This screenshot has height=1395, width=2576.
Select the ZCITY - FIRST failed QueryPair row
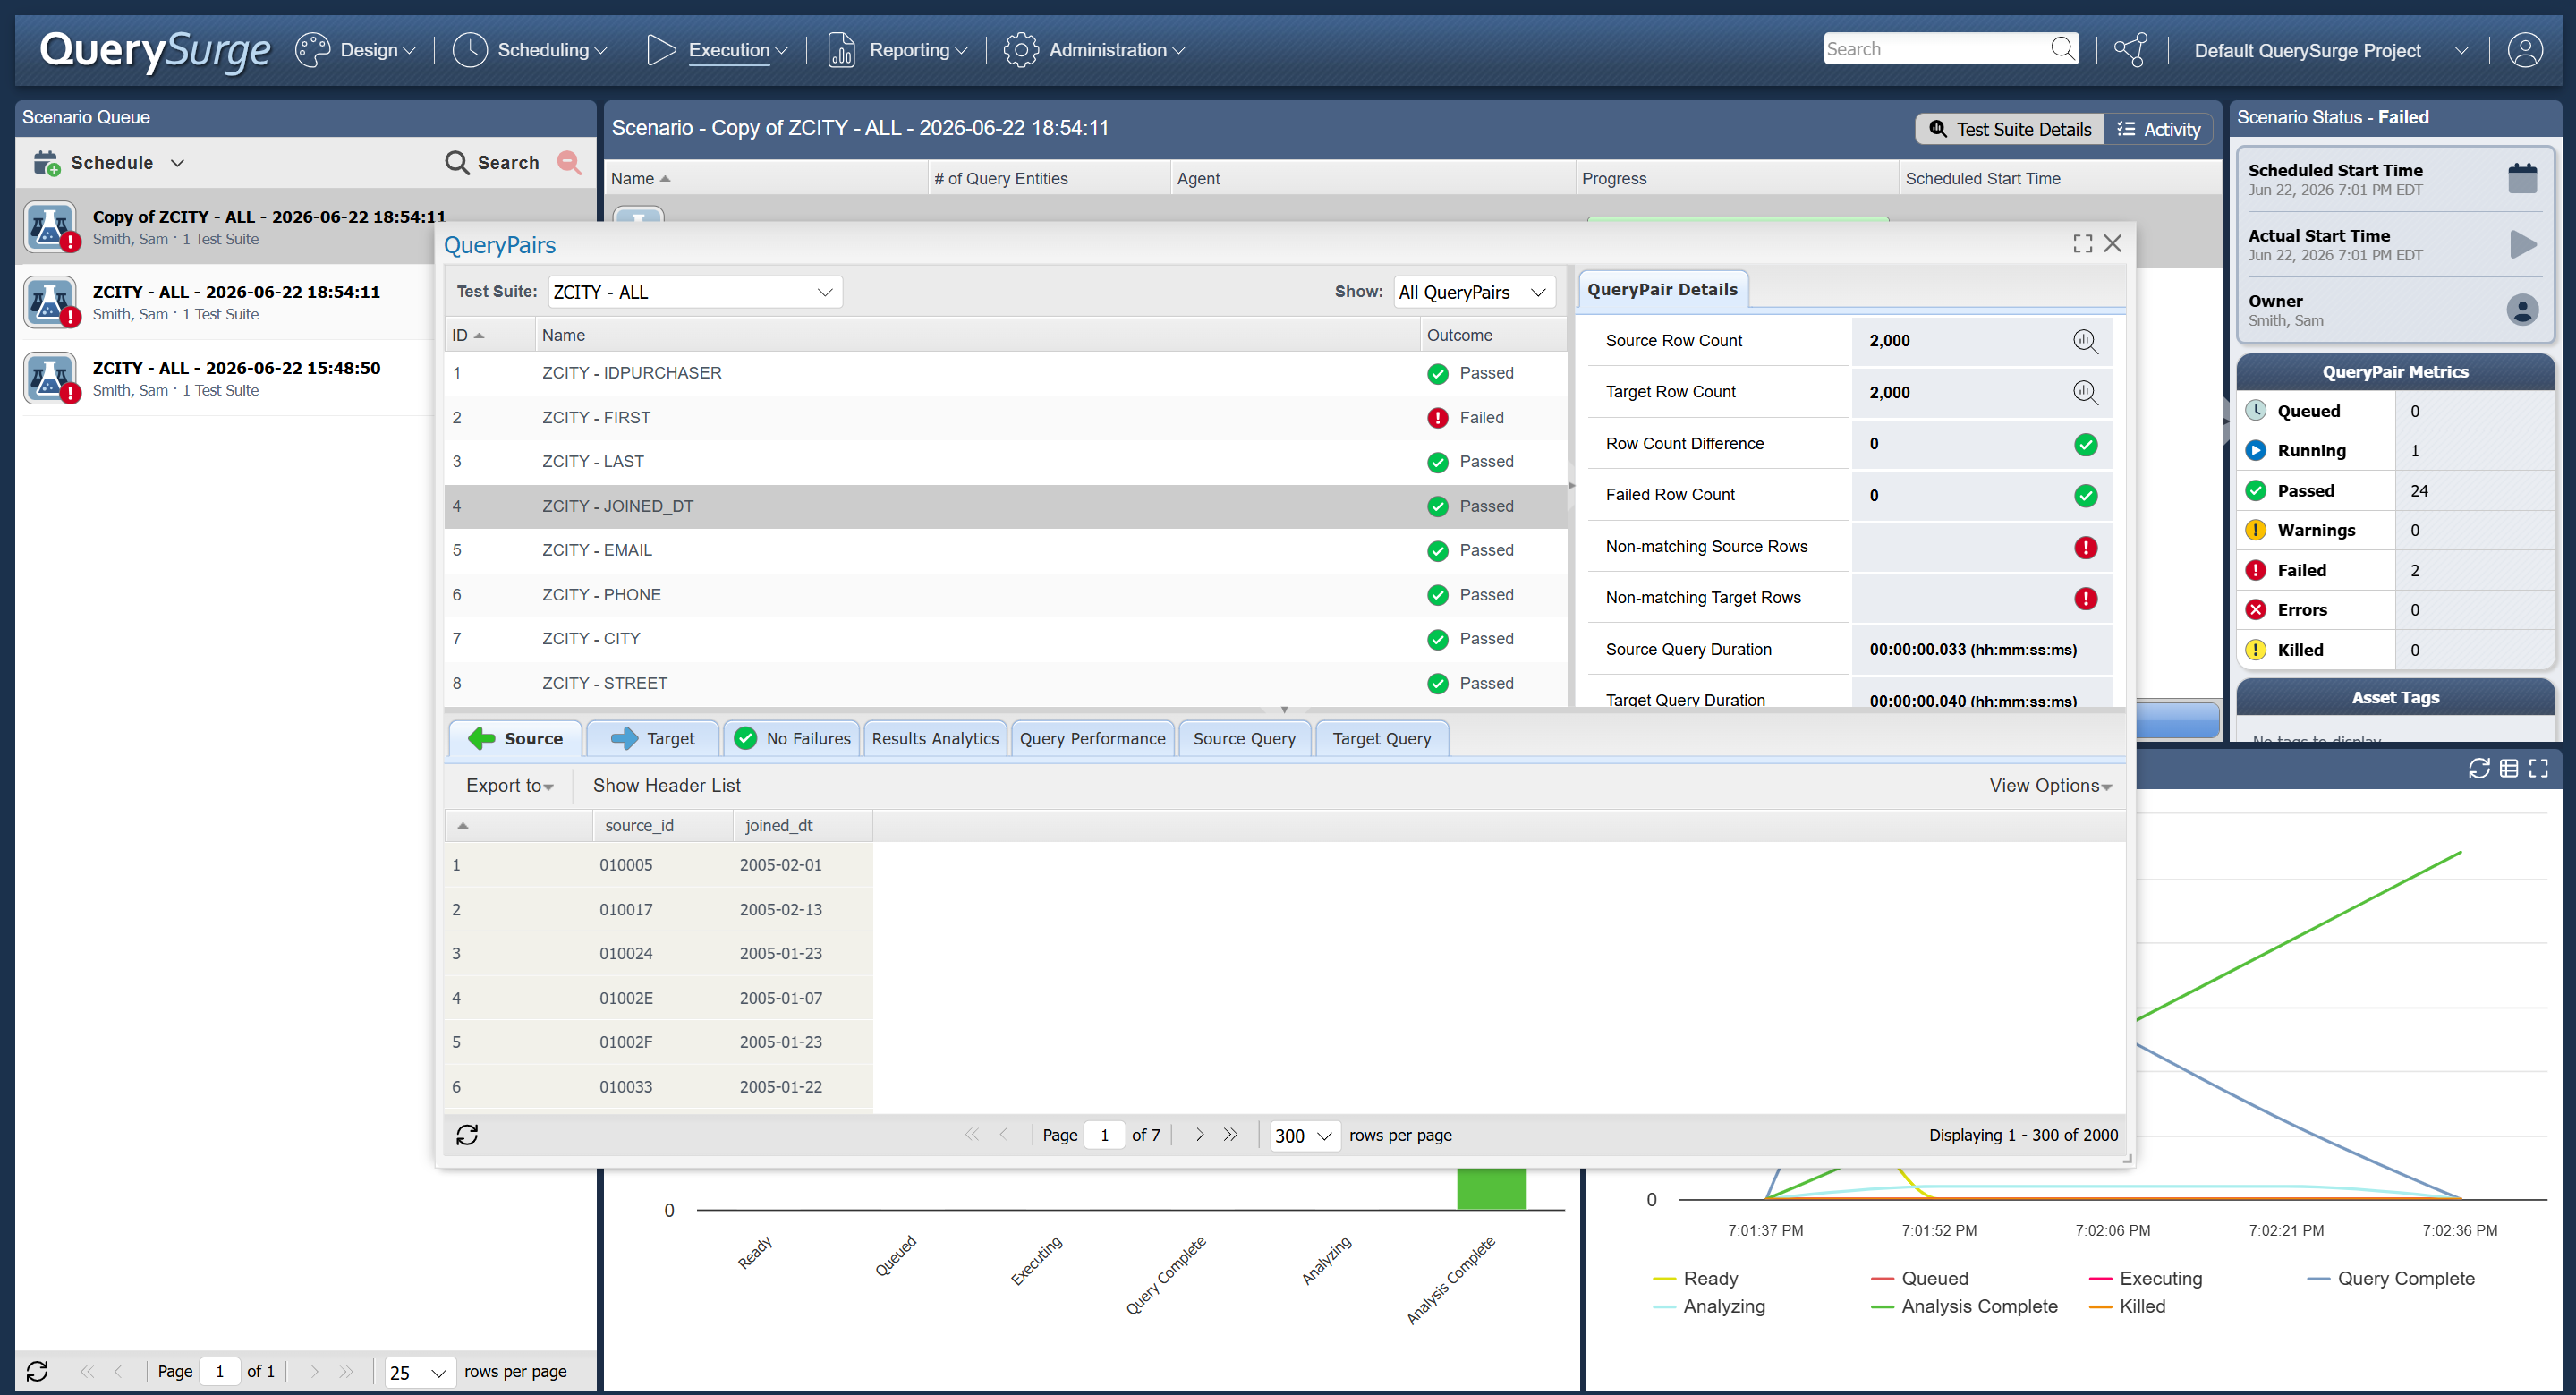click(x=1005, y=418)
